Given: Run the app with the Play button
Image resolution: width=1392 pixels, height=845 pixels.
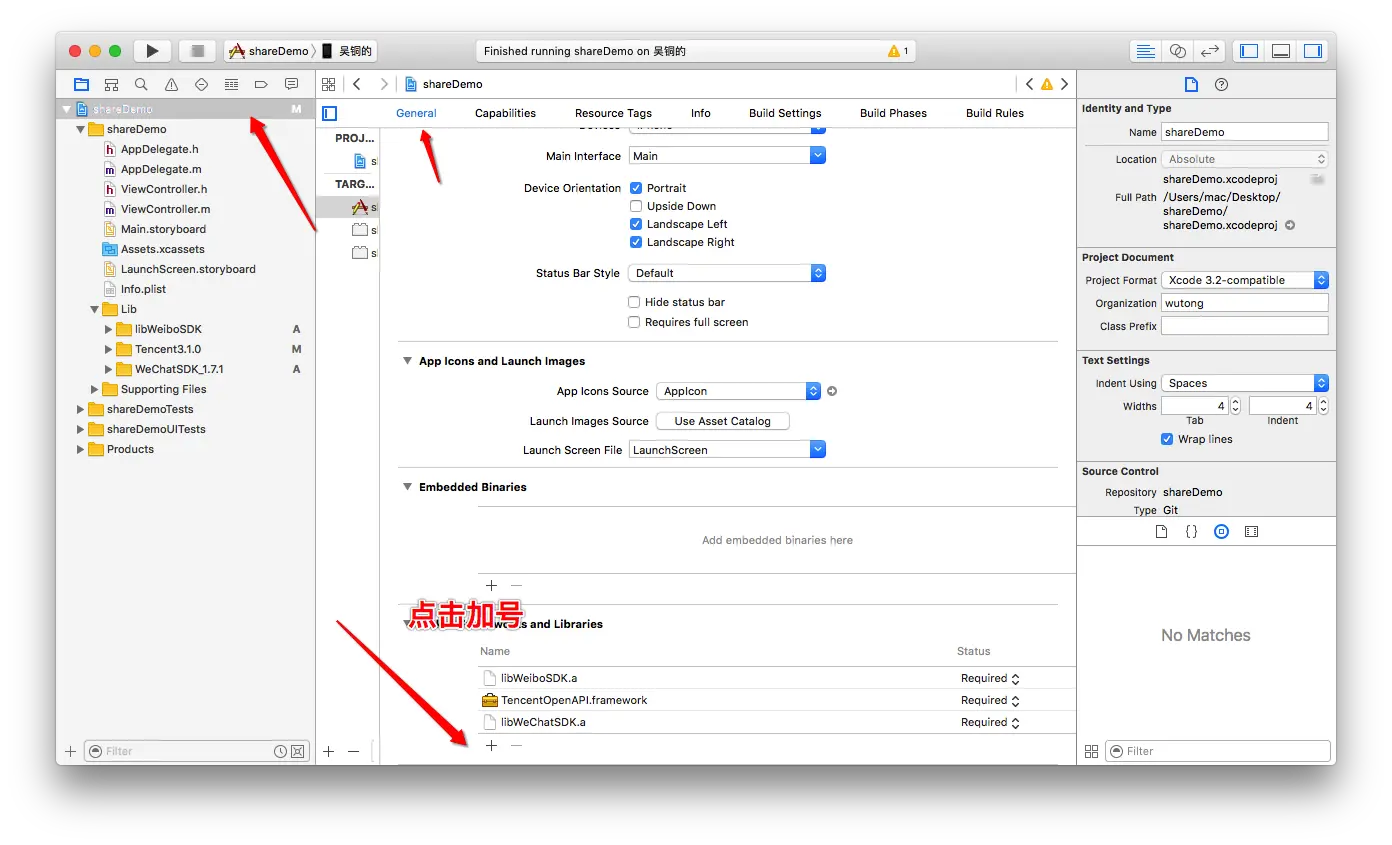Looking at the screenshot, I should tap(152, 51).
